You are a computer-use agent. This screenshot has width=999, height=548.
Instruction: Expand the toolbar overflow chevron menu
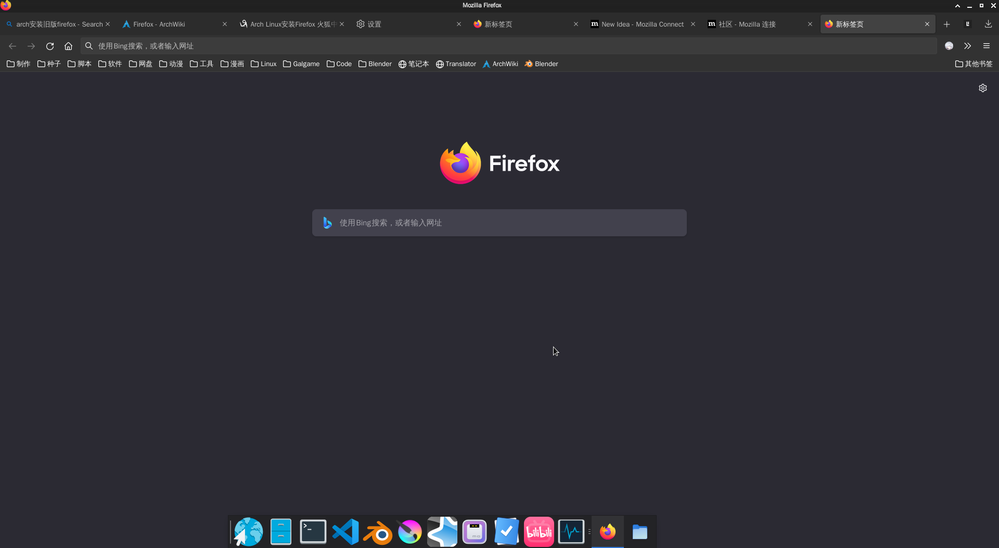[967, 46]
